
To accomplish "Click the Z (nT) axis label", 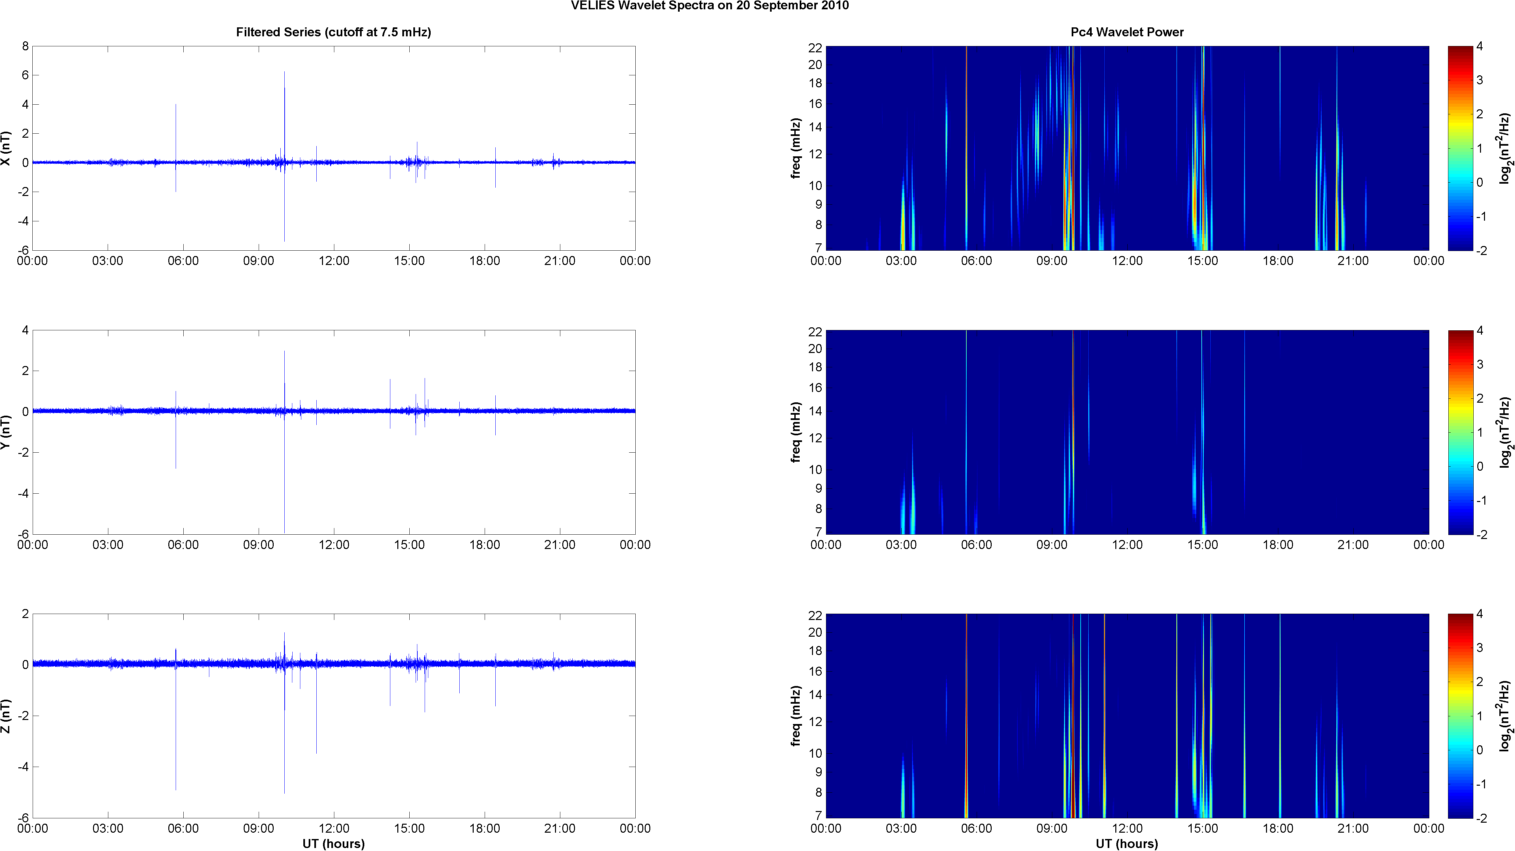I will click(6, 716).
